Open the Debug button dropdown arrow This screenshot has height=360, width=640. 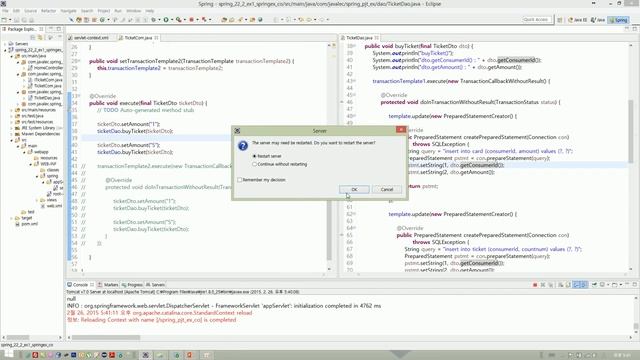[159, 20]
